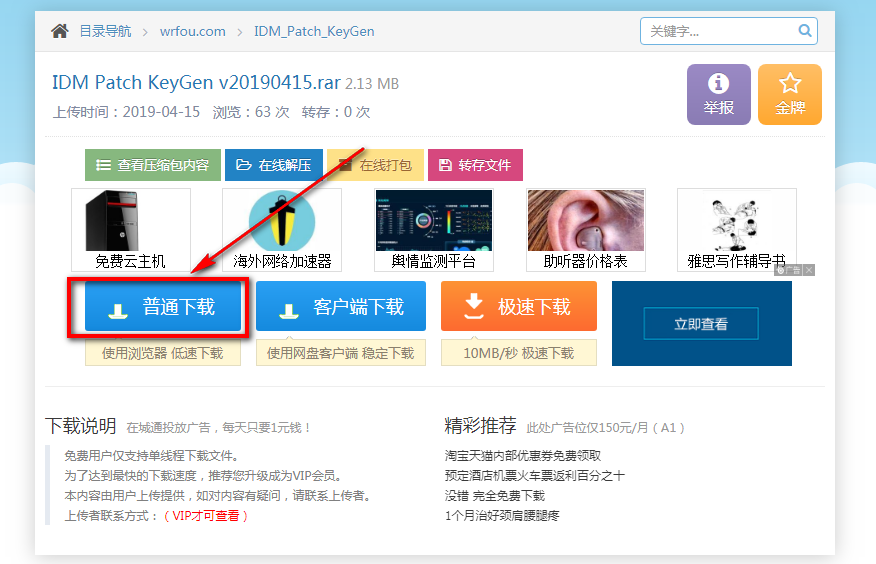The image size is (876, 564).
Task: Open 预定酒店机票火车票返利百分之十 link
Action: coord(535,476)
